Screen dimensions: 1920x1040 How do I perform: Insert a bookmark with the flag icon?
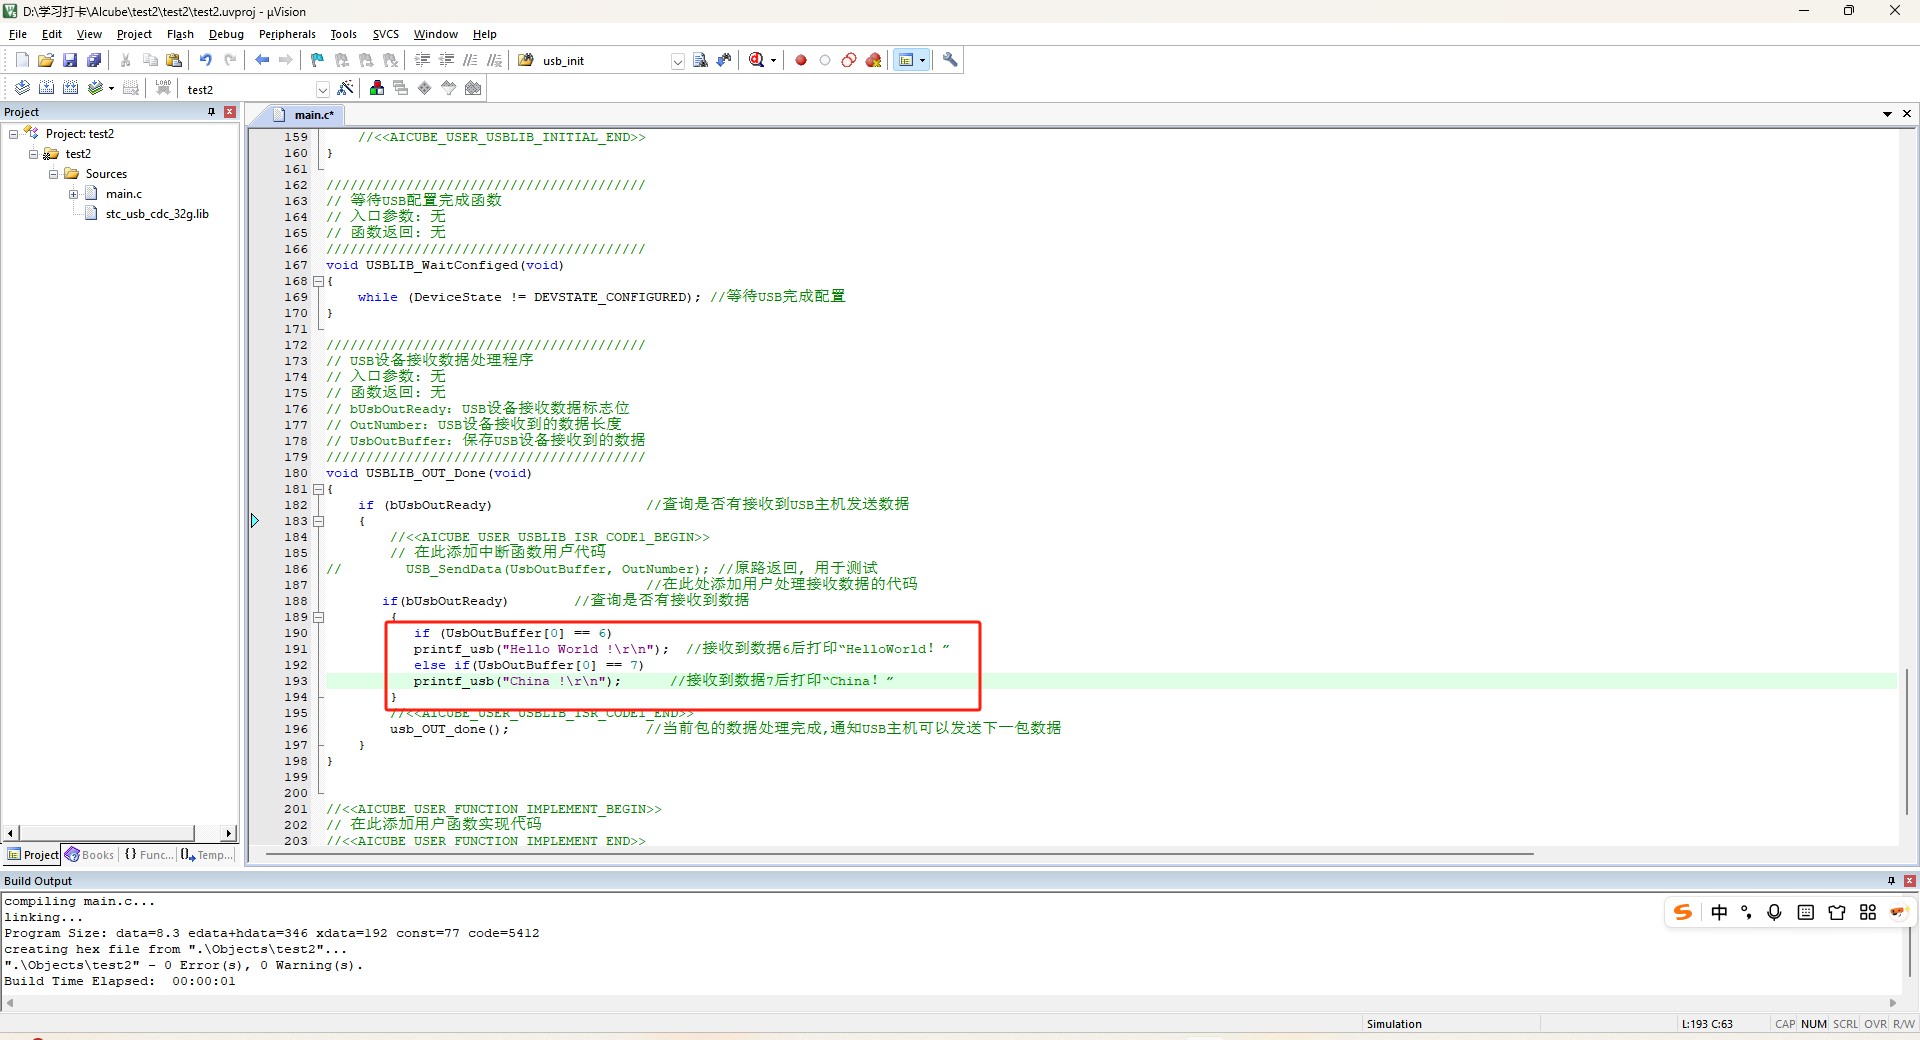coord(317,60)
